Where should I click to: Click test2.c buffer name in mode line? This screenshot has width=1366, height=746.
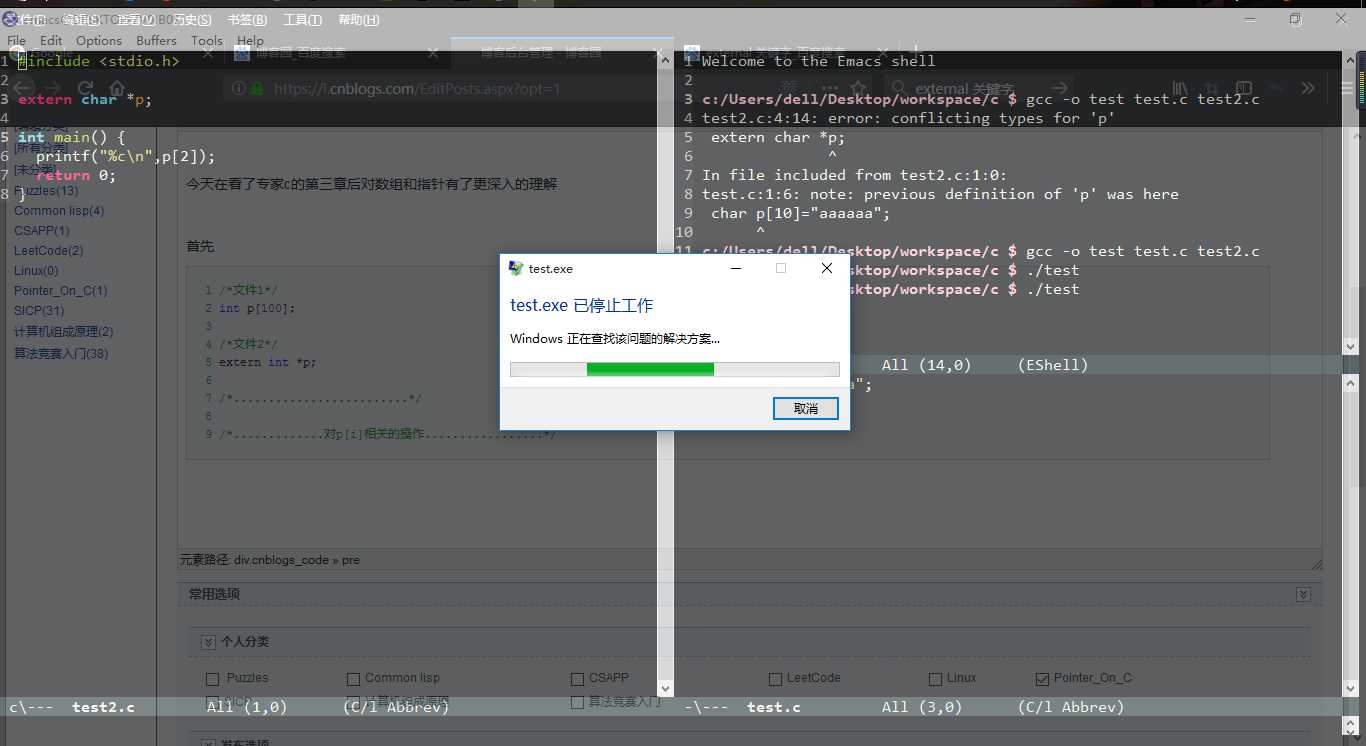[103, 707]
